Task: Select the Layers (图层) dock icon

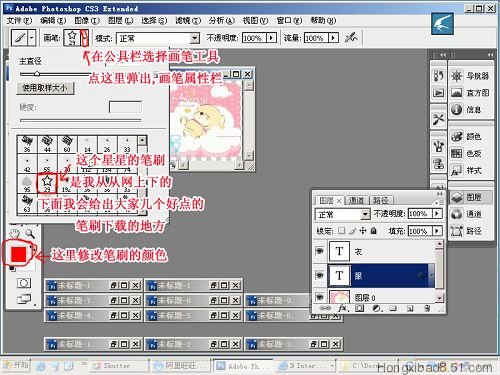Action: click(x=456, y=197)
